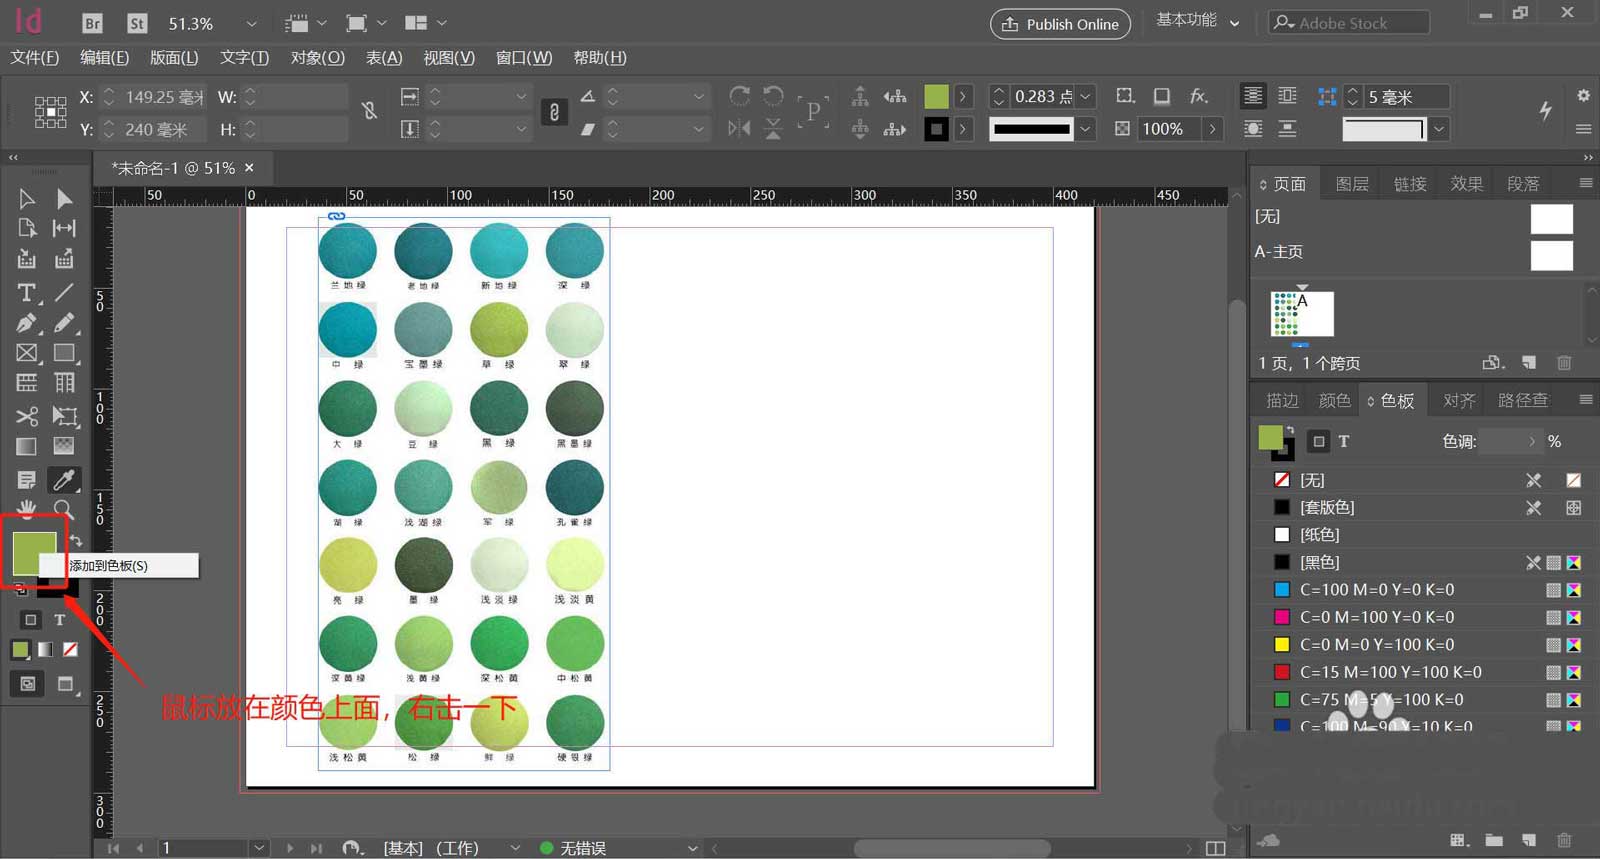Select the Pen tool

click(x=27, y=323)
